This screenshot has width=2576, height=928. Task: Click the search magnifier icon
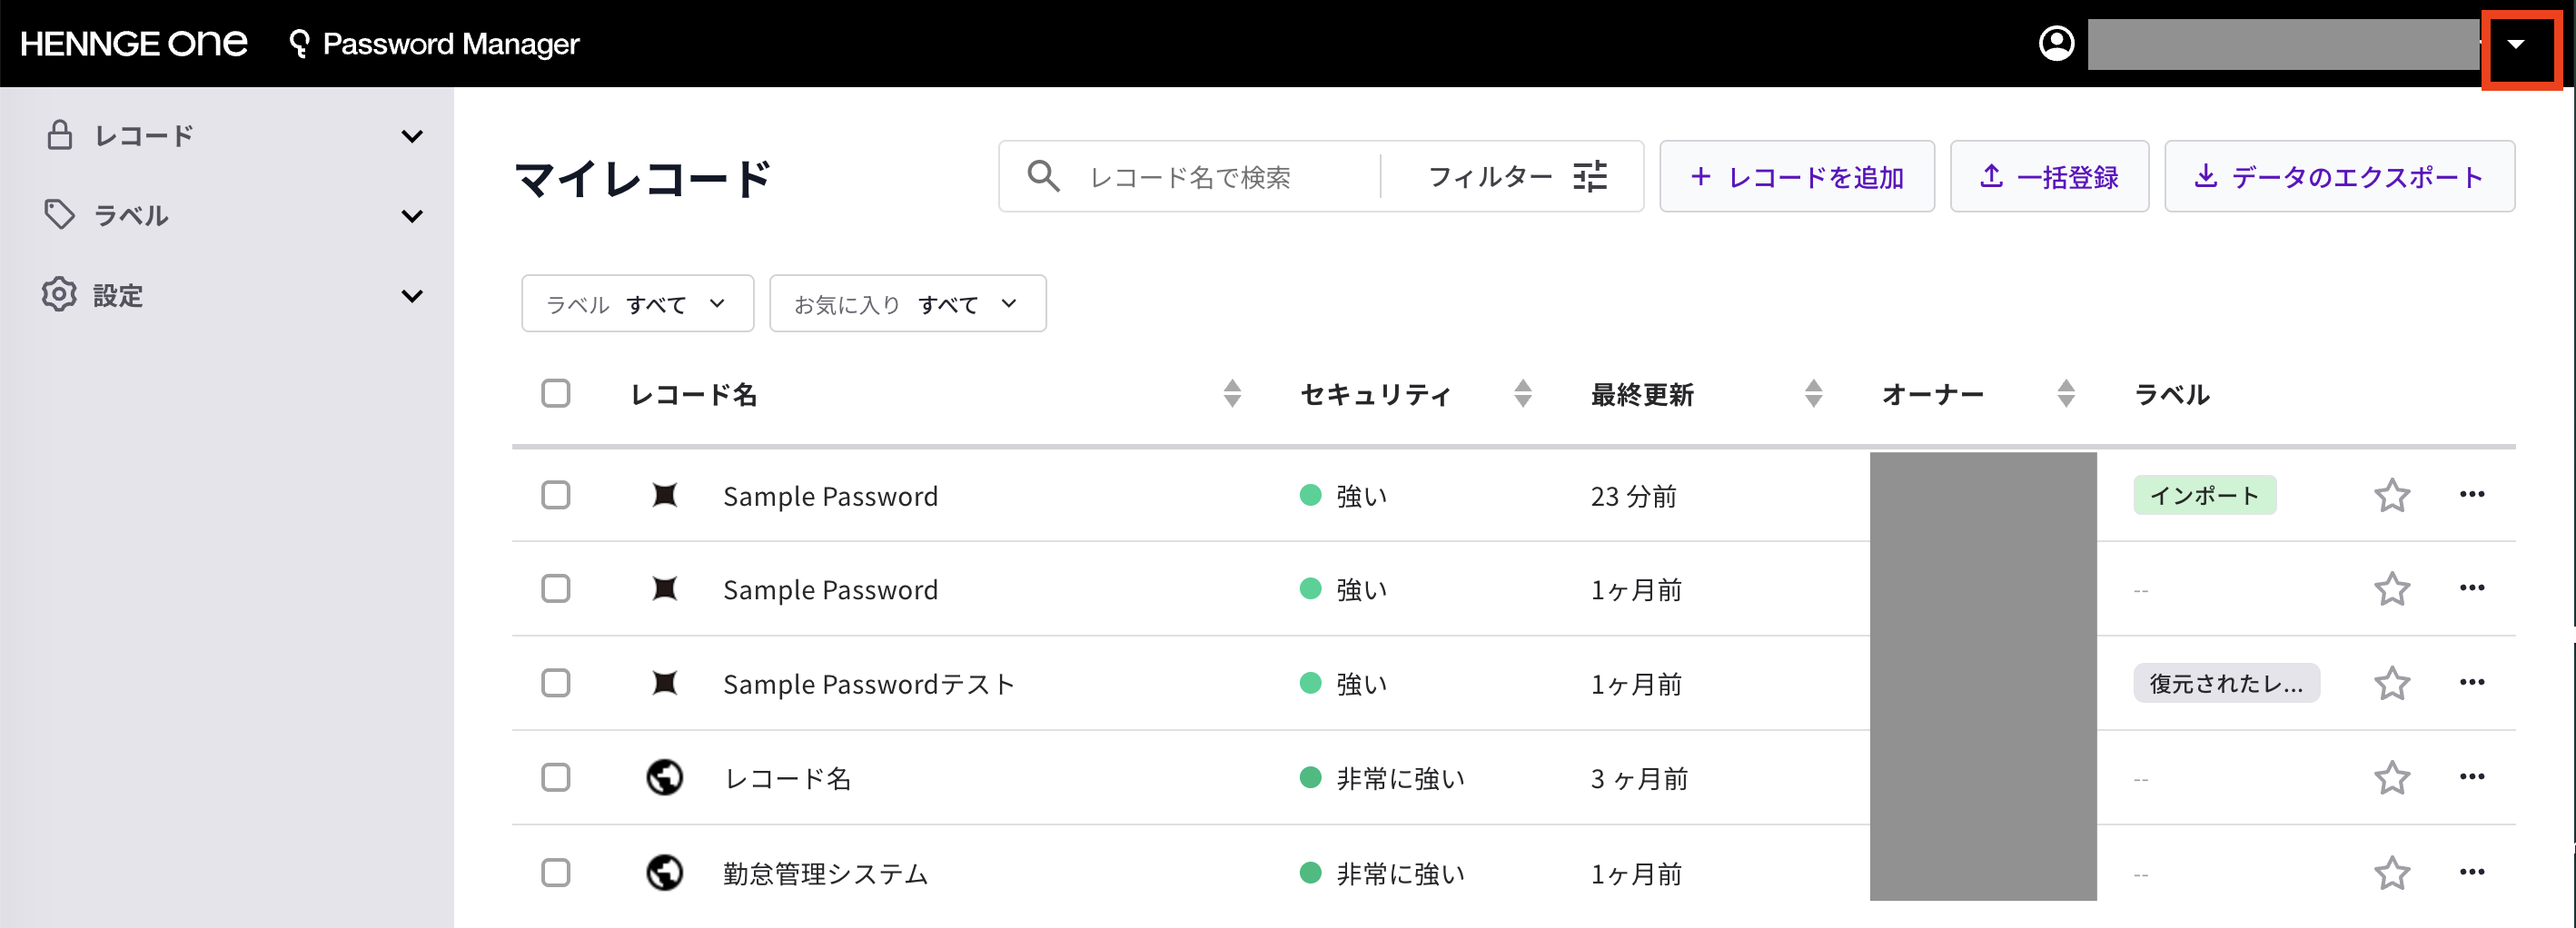(1043, 176)
